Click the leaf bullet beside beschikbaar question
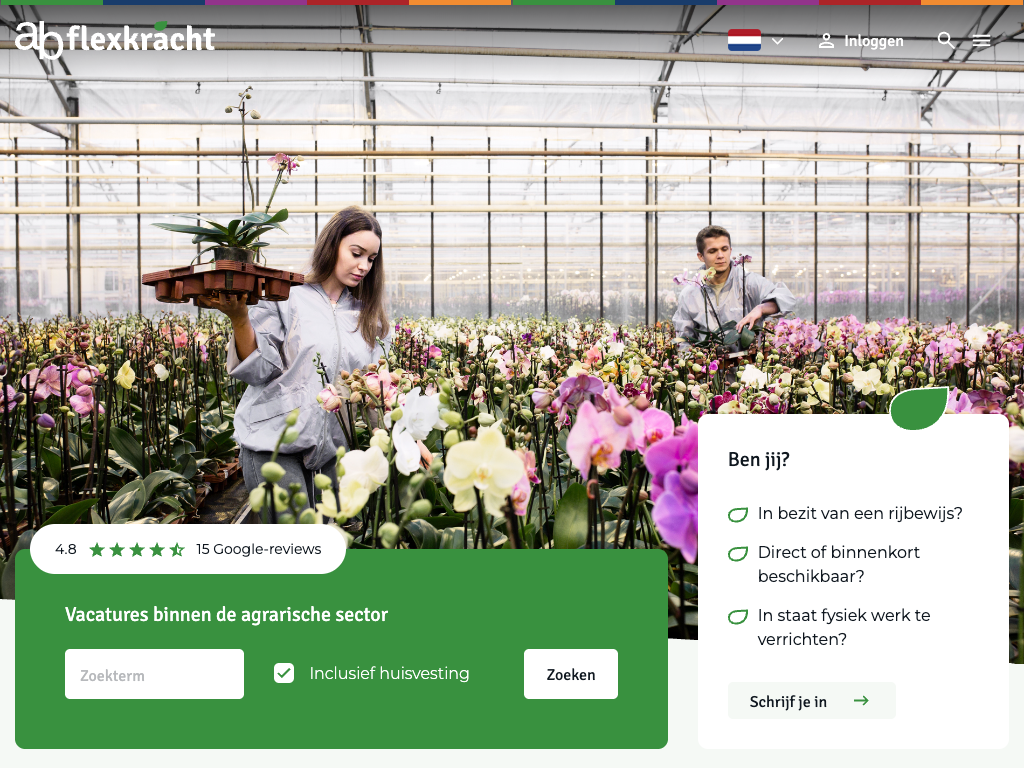Viewport: 1024px width, 768px height. coord(738,554)
